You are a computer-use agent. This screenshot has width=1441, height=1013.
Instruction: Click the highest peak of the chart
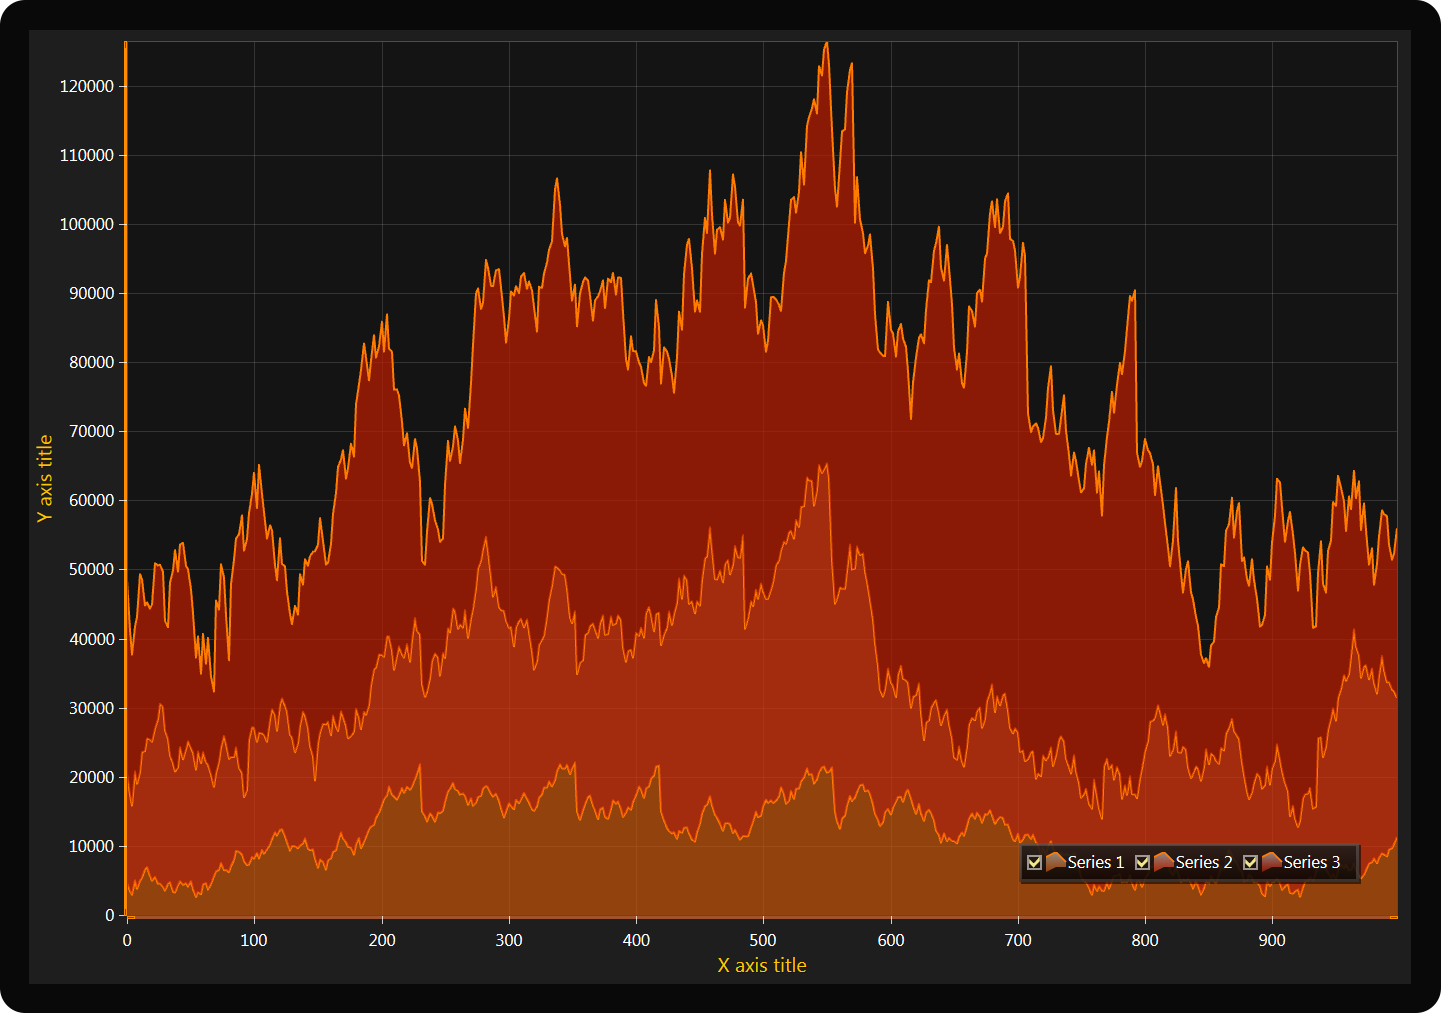826,44
